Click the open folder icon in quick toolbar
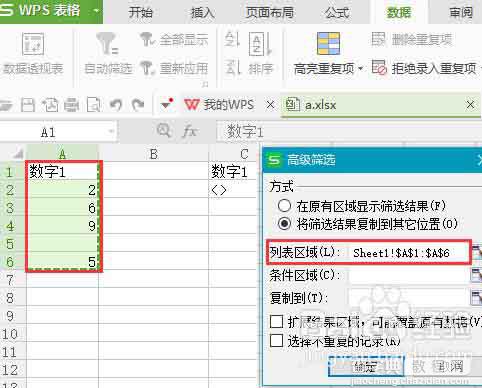 tap(6, 105)
